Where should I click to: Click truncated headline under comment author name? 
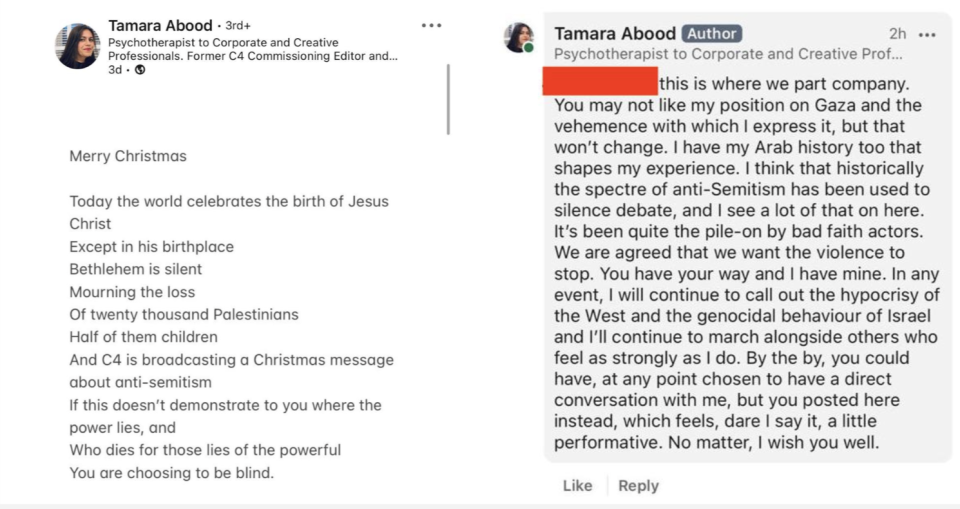(728, 54)
